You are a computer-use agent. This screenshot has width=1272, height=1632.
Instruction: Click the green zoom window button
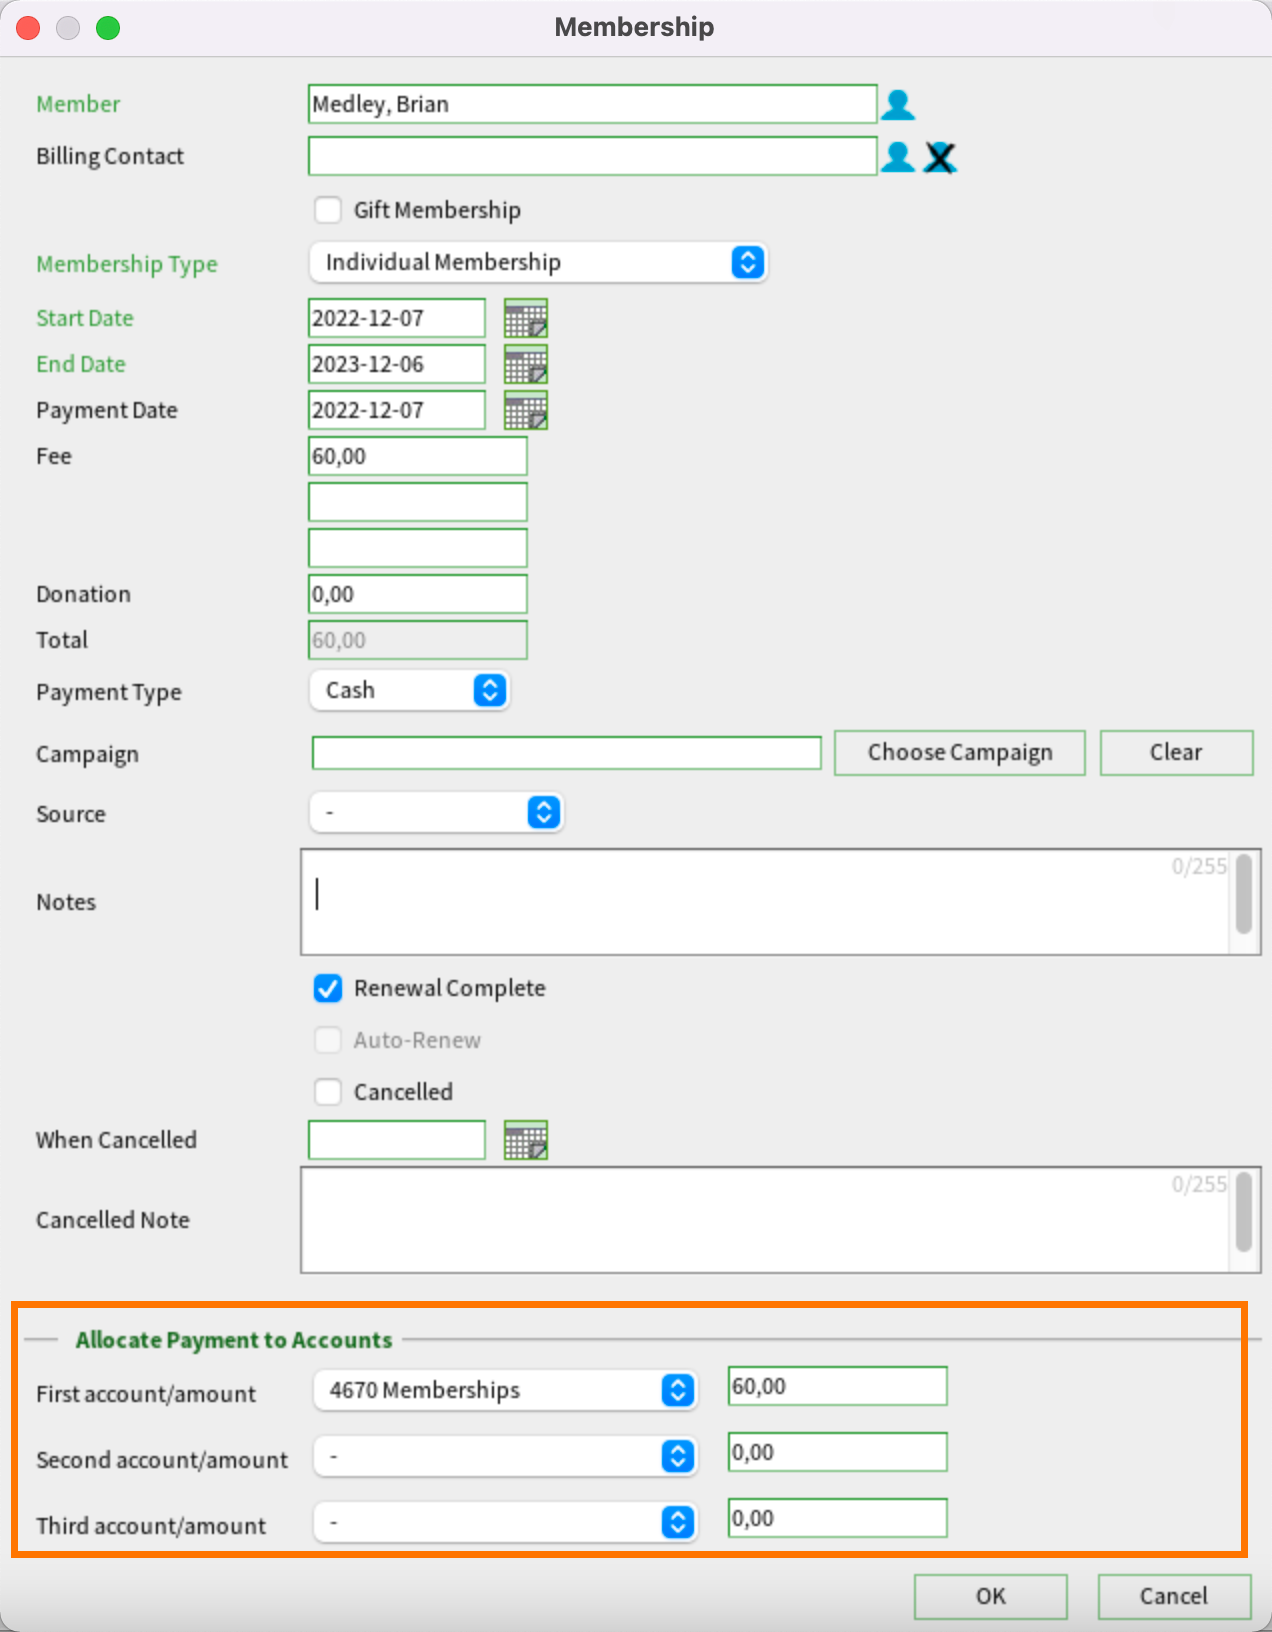tap(108, 28)
